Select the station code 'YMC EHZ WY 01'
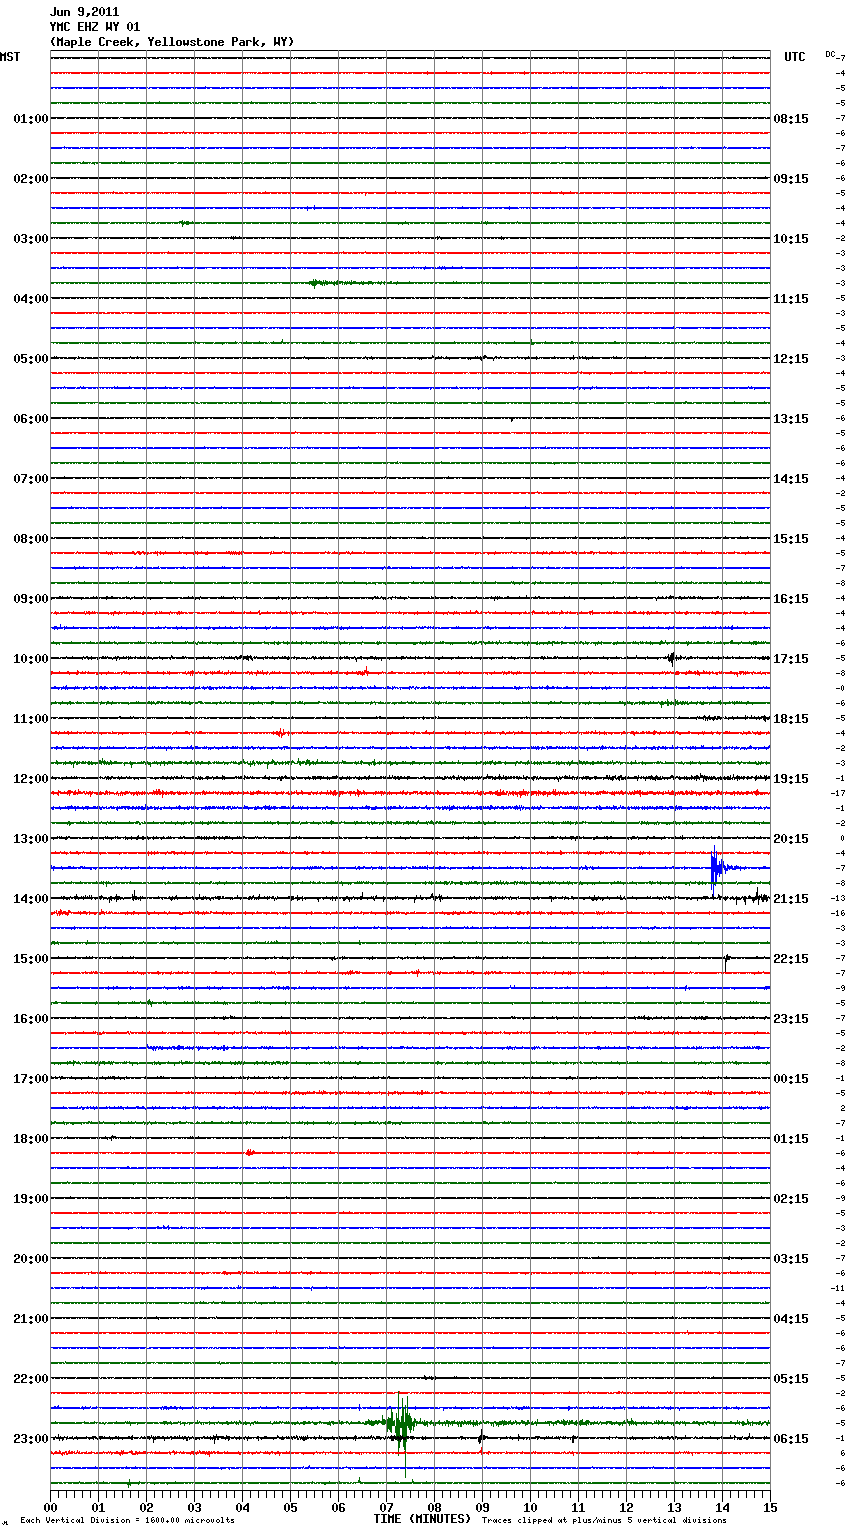Screen dimensions: 850x1534 (x=95, y=27)
